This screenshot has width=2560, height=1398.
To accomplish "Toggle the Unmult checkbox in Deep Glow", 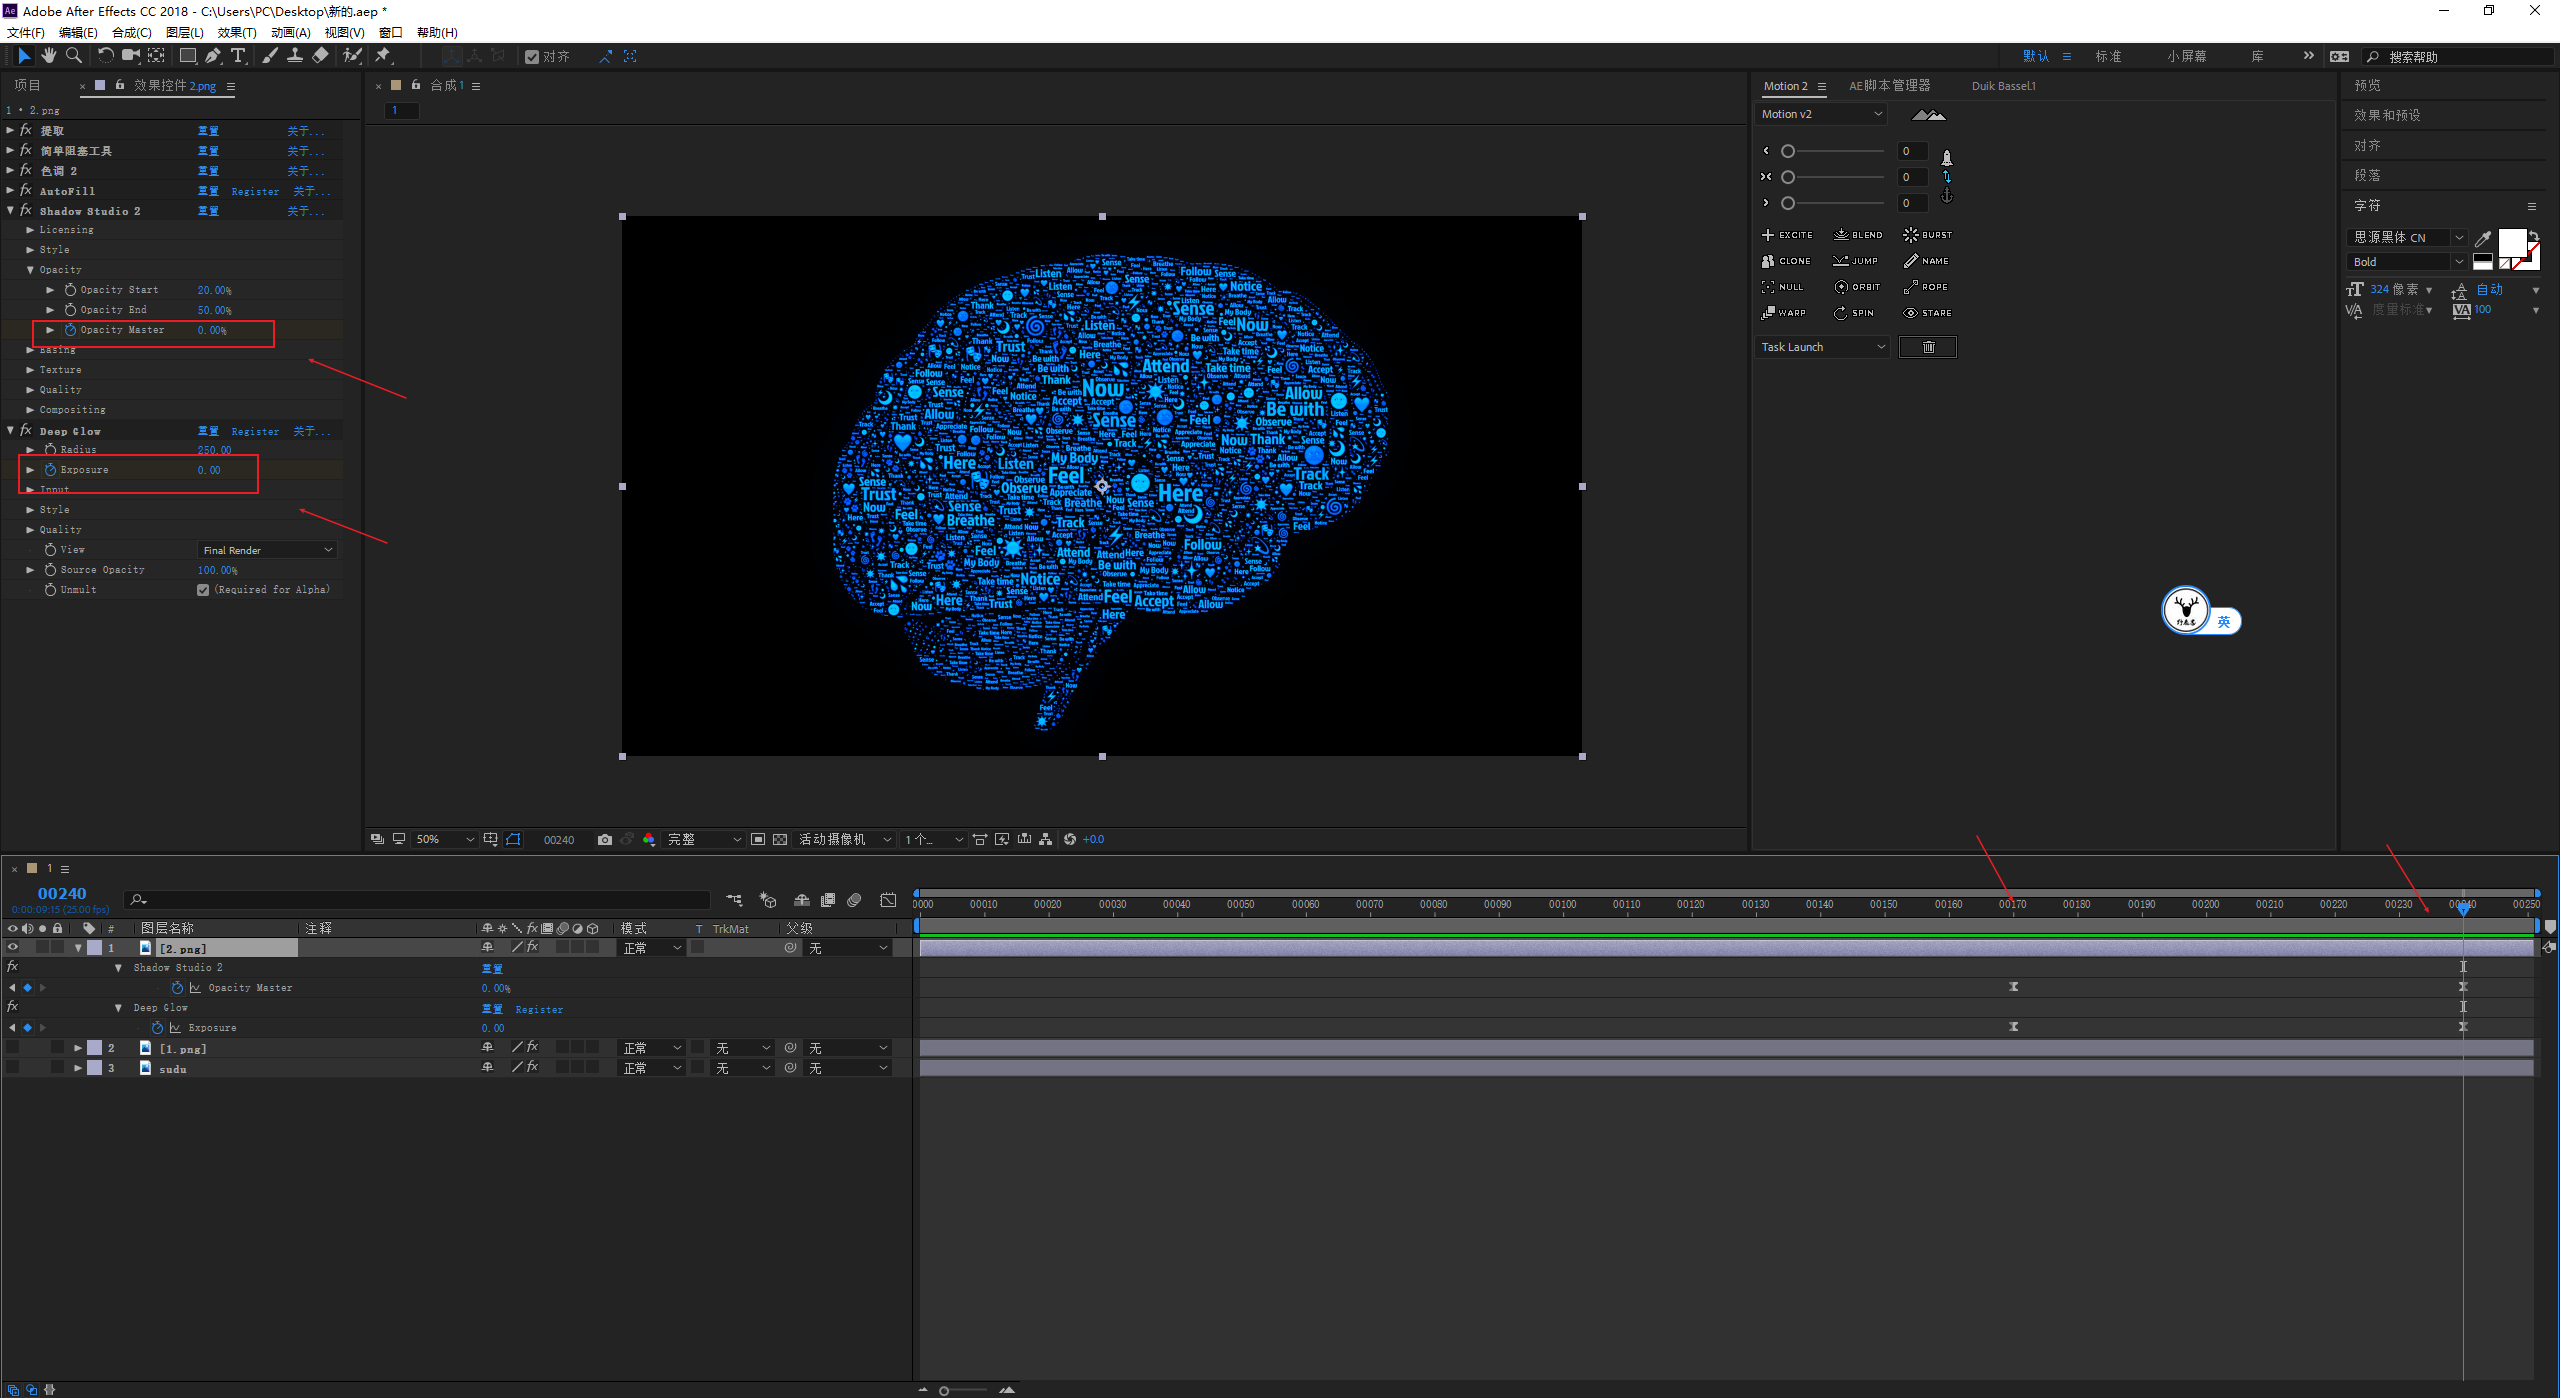I will point(203,590).
